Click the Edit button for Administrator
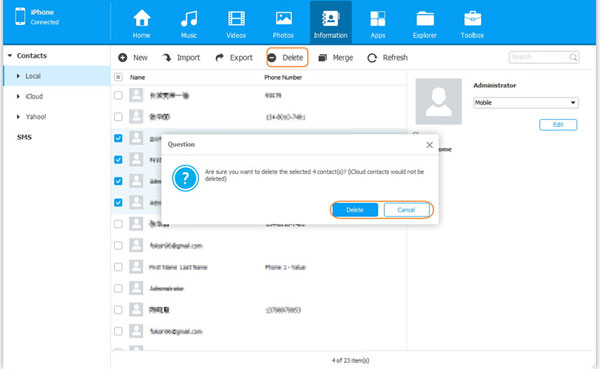This screenshot has height=369, width=600. 558,125
